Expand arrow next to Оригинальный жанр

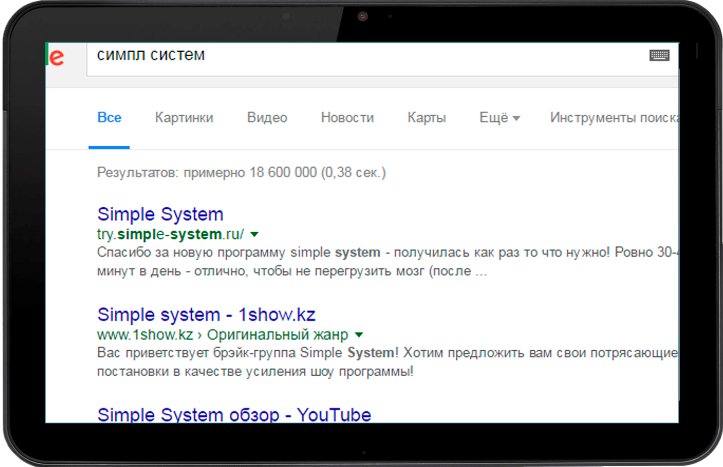359,335
